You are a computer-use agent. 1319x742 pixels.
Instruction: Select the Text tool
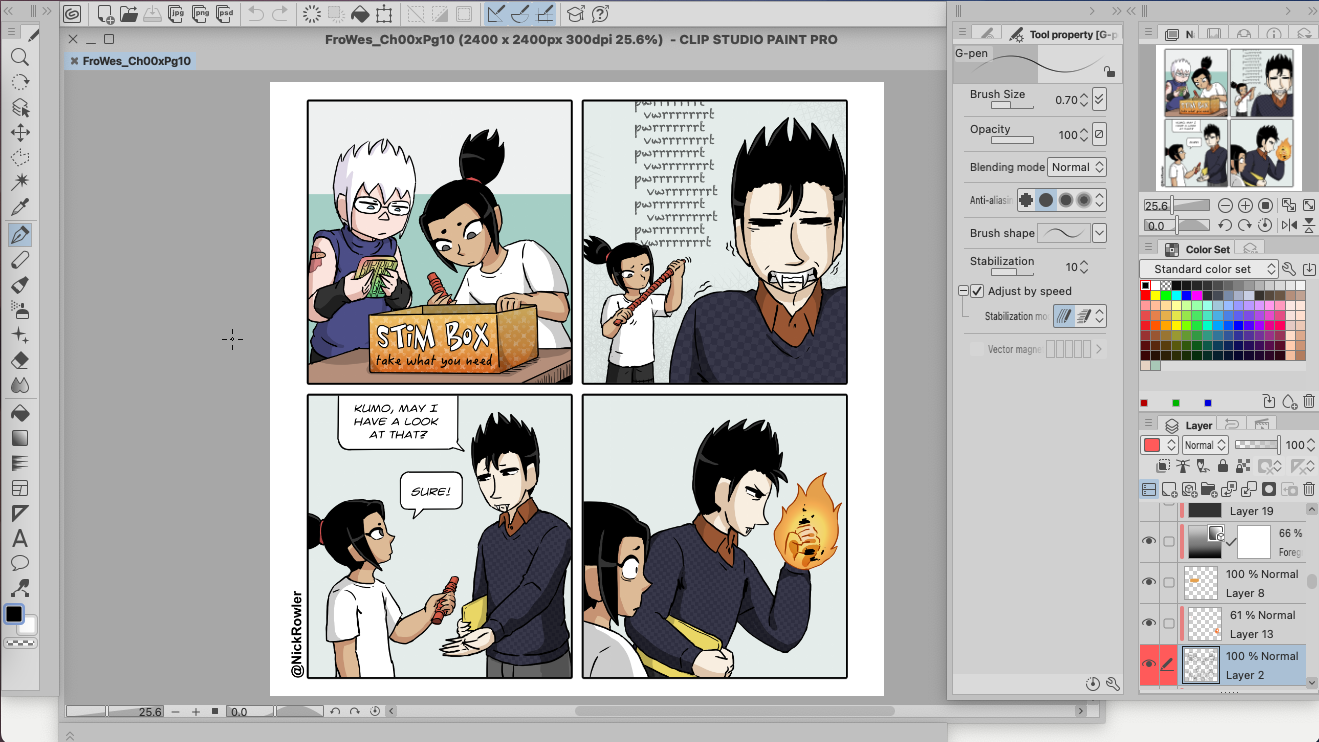click(20, 538)
